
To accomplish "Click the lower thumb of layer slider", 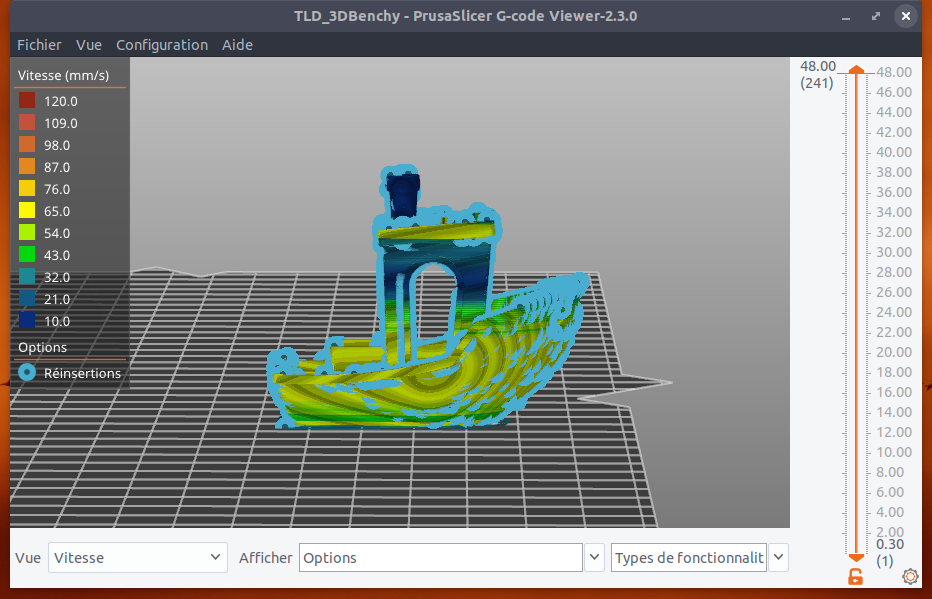I will 856,557.
